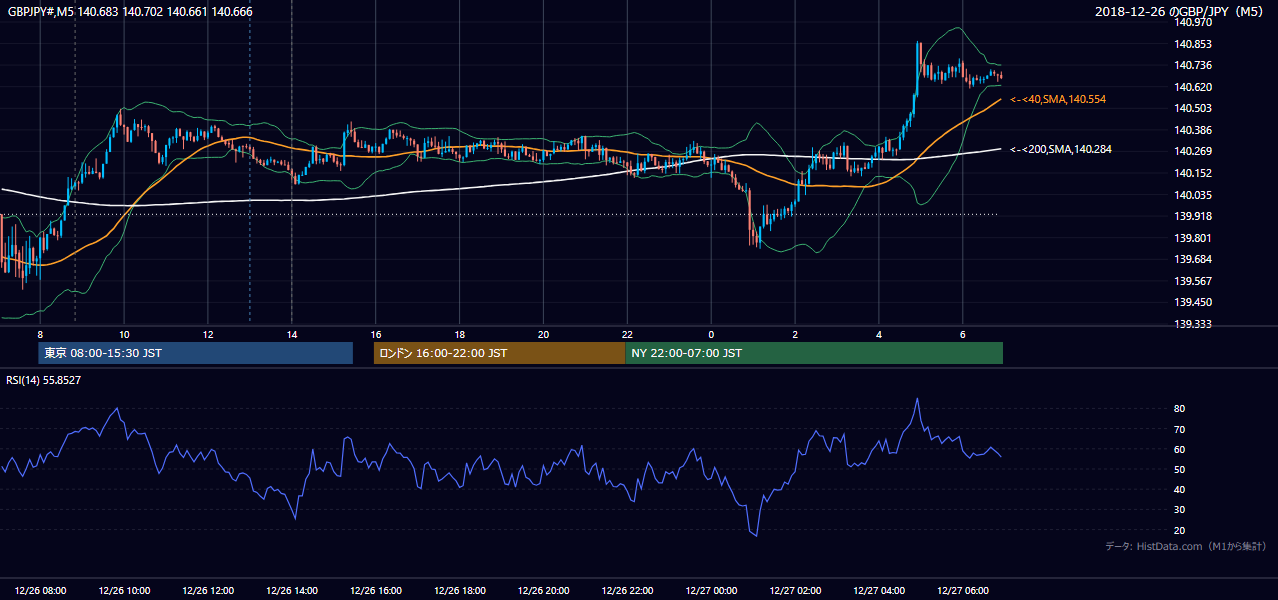Click the 12/26 14:00 bottom date label
This screenshot has height=600, width=1278.
292,590
